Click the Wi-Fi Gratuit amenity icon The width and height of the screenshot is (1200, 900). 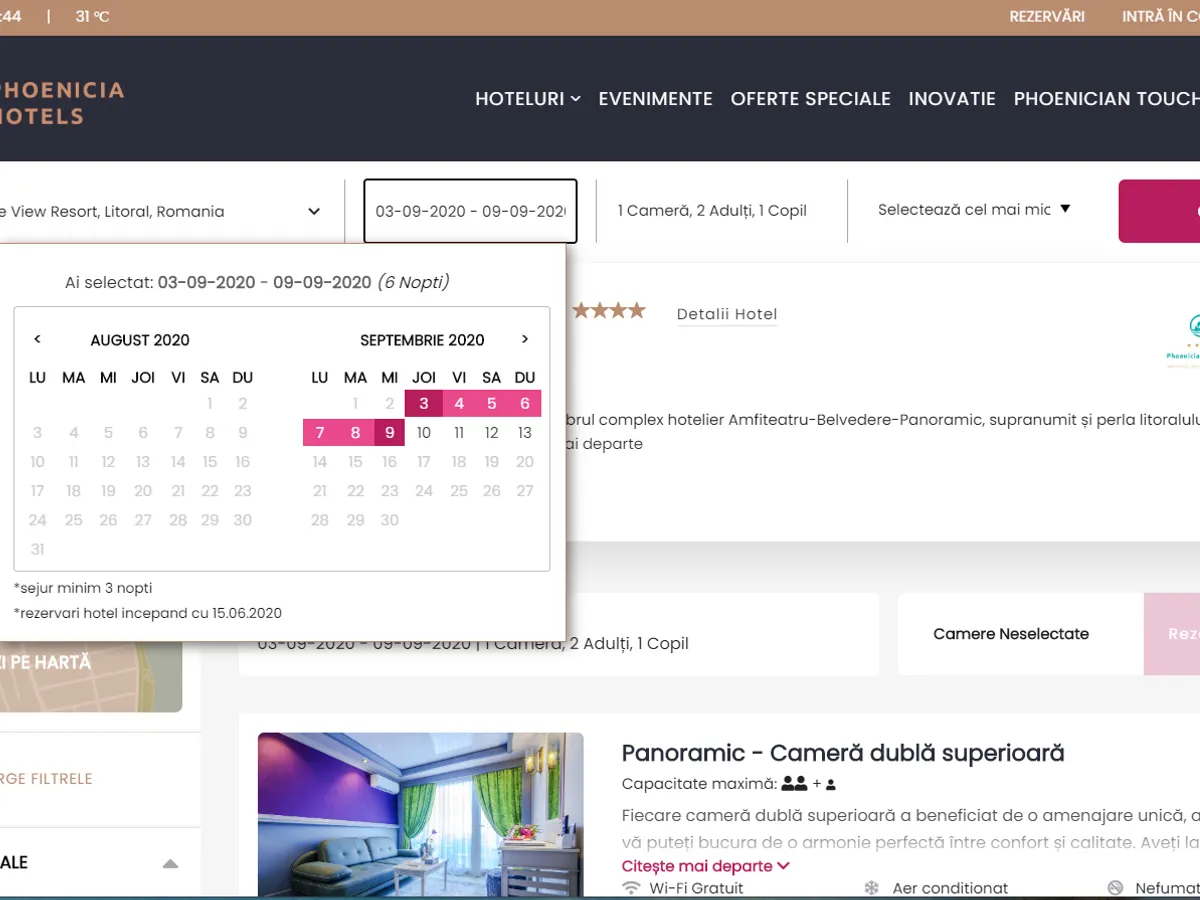coord(631,888)
